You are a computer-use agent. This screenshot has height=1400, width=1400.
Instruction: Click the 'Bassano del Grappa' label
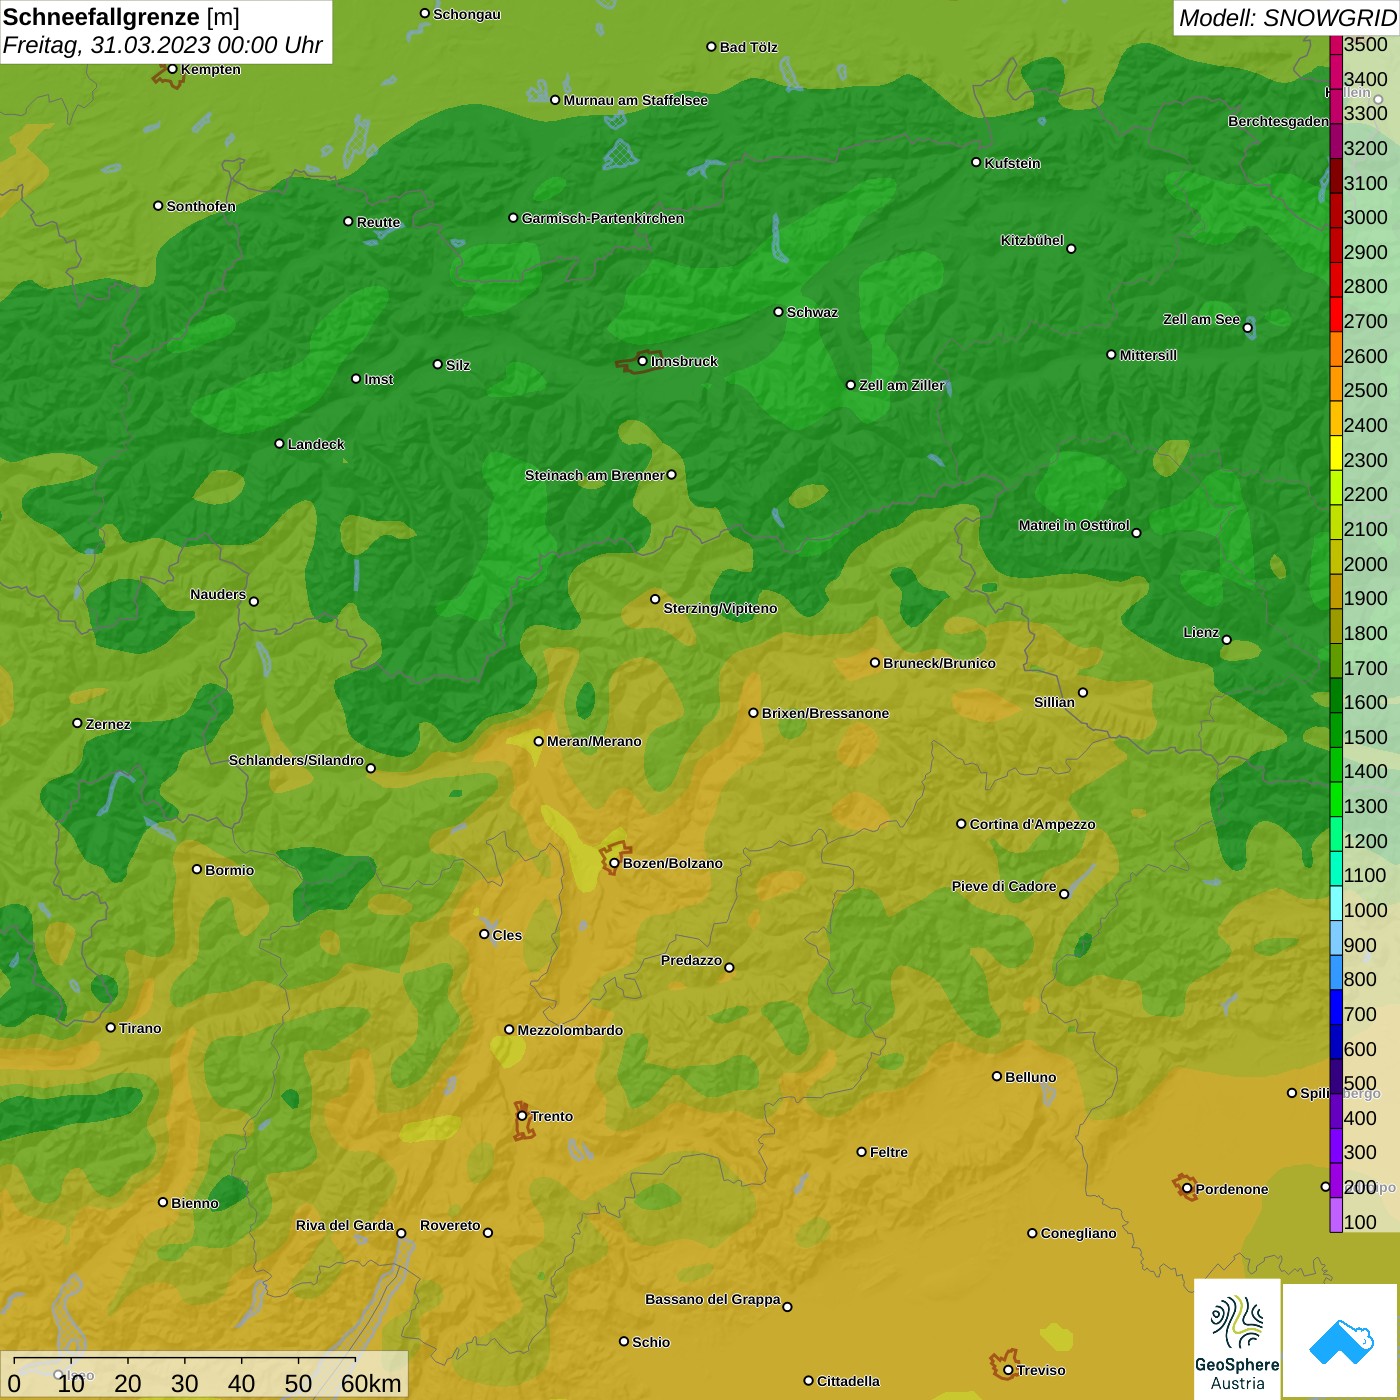click(x=713, y=1299)
